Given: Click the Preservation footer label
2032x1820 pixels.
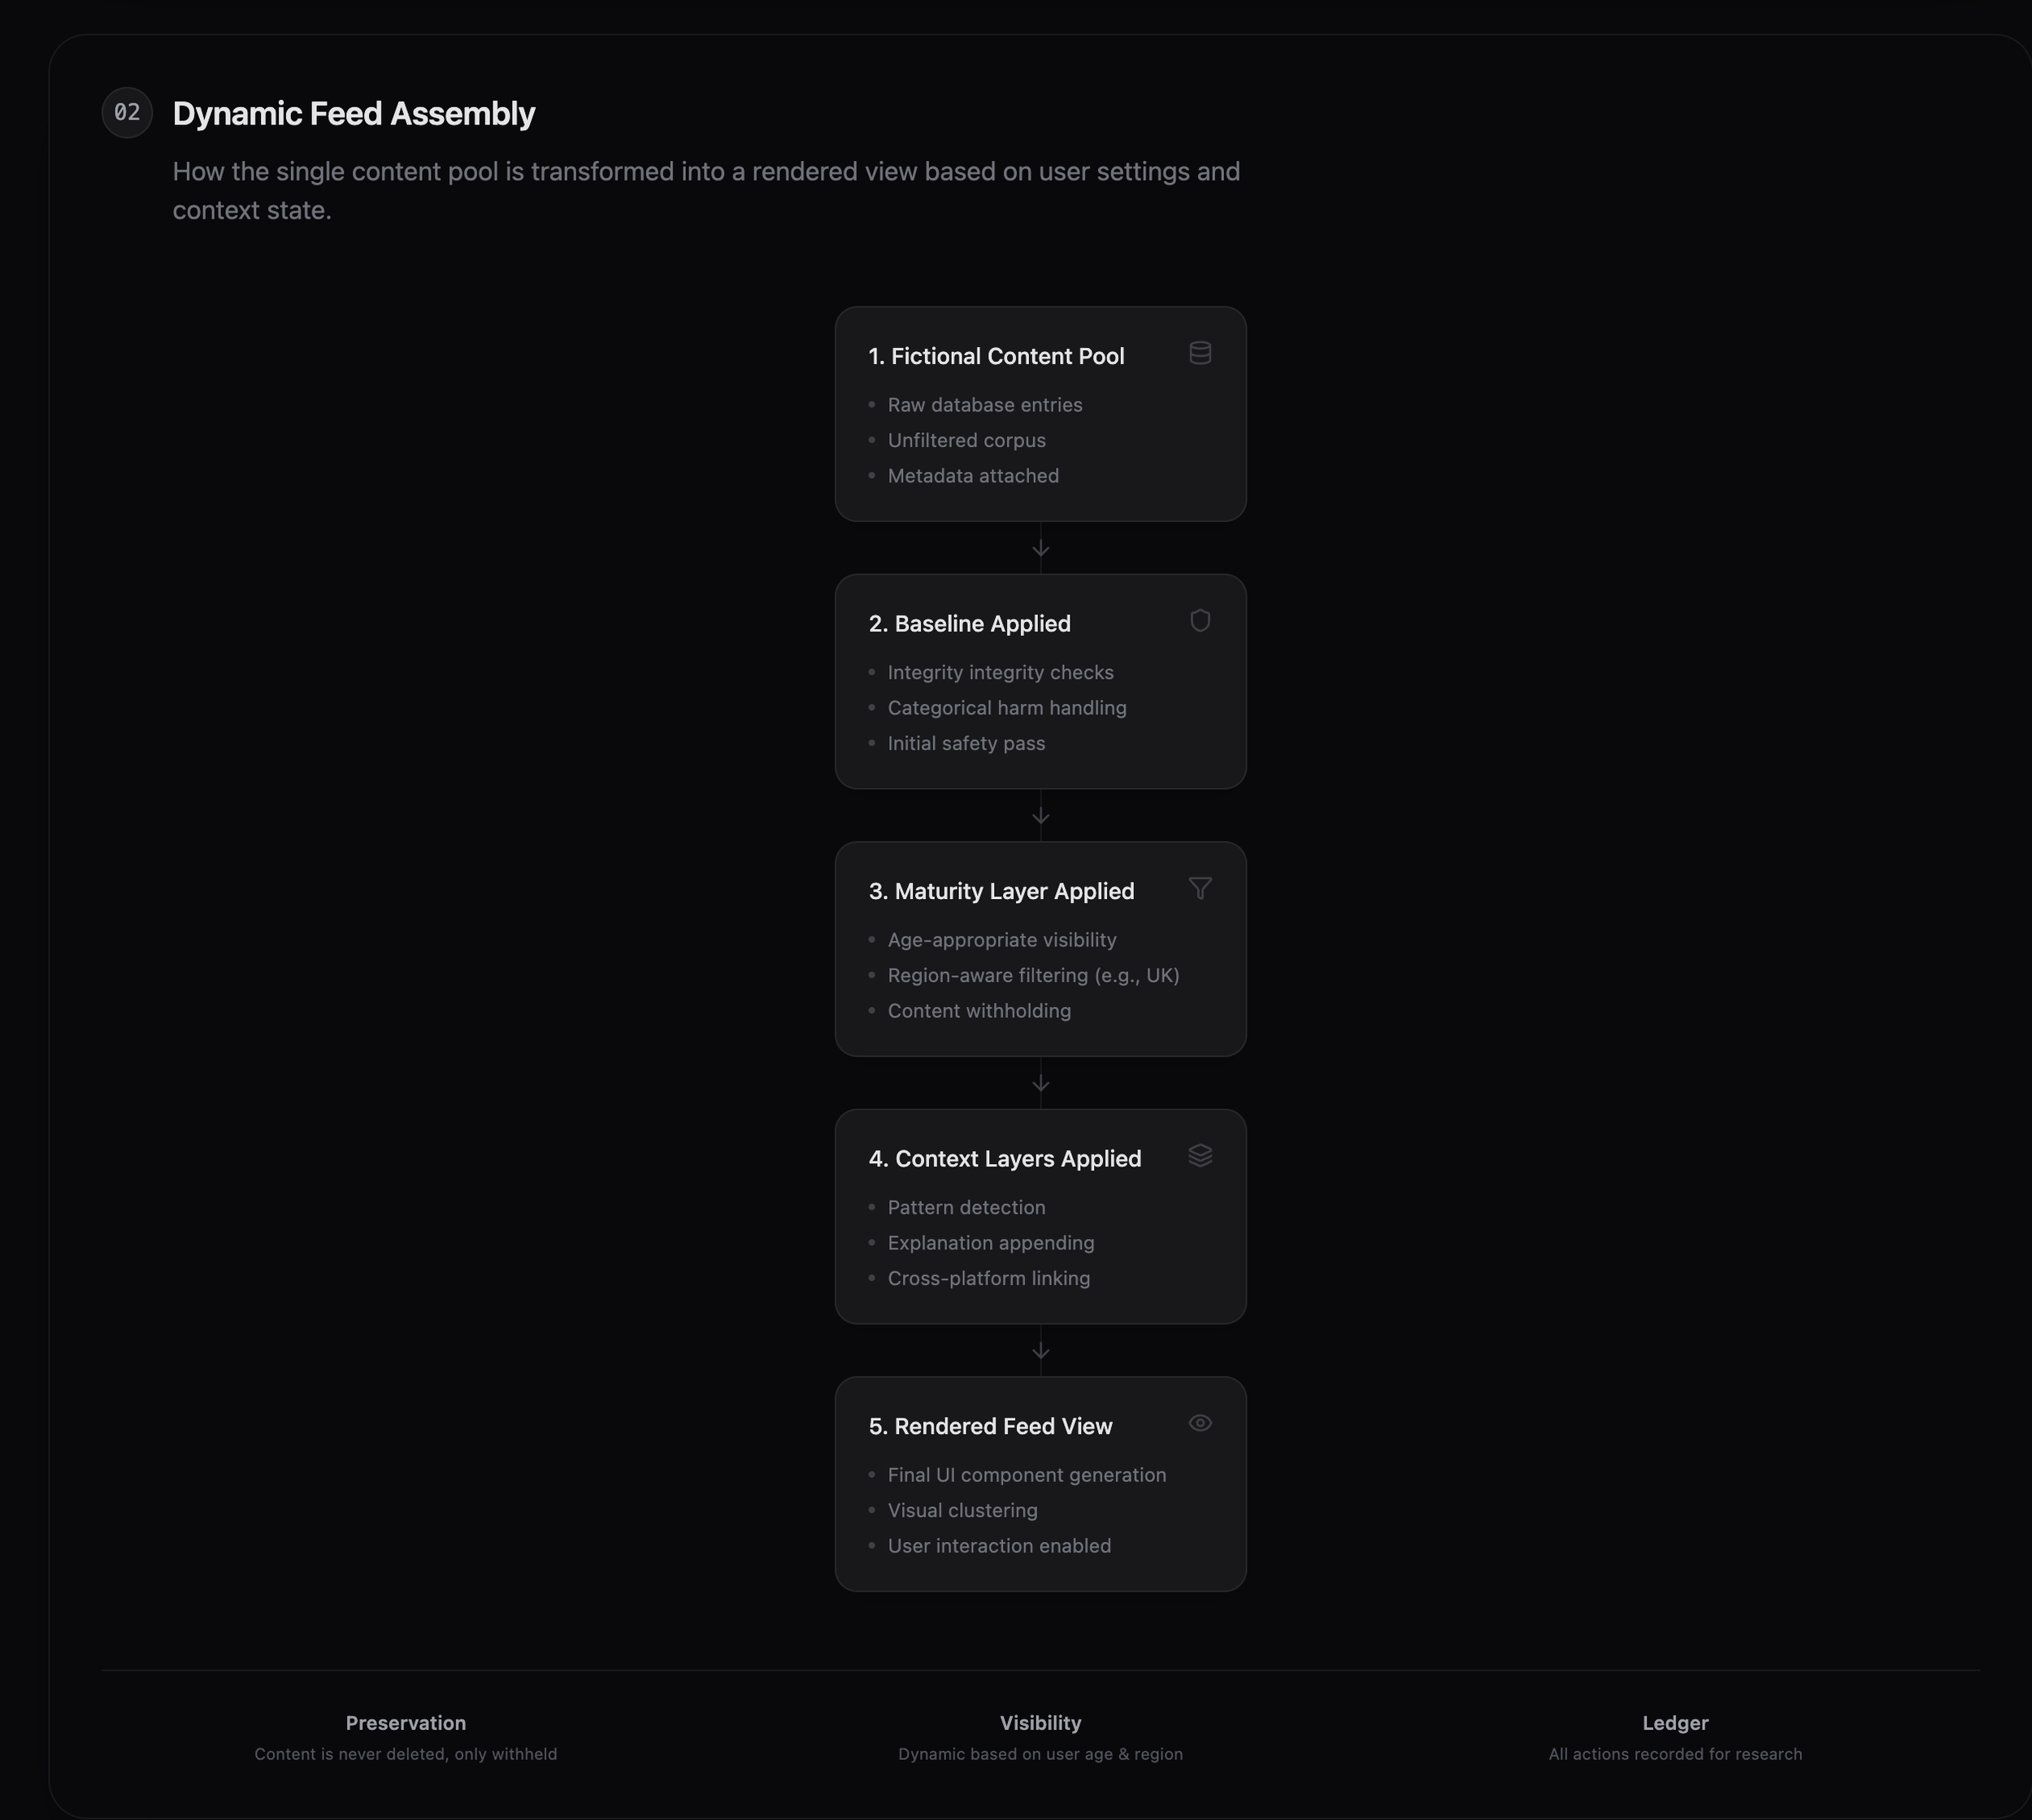Looking at the screenshot, I should pos(405,1723).
